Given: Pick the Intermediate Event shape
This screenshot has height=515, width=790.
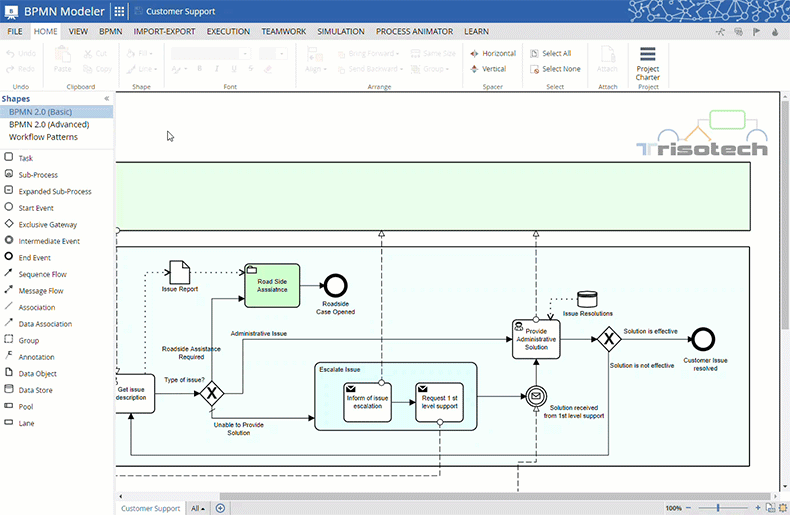Looking at the screenshot, I should (49, 241).
